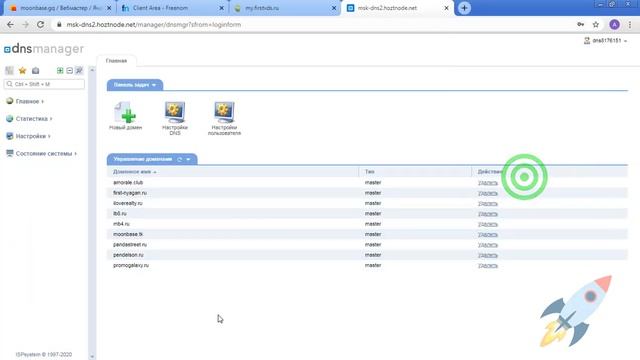Click the browser address bar URL

tap(153, 24)
